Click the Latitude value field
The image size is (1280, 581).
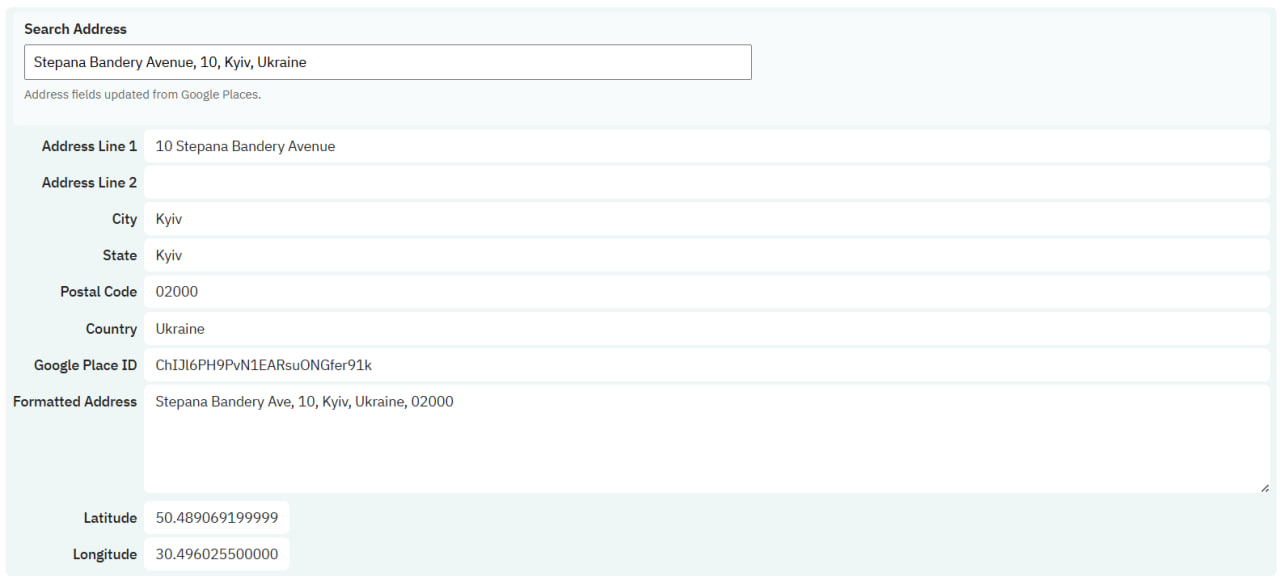click(217, 518)
